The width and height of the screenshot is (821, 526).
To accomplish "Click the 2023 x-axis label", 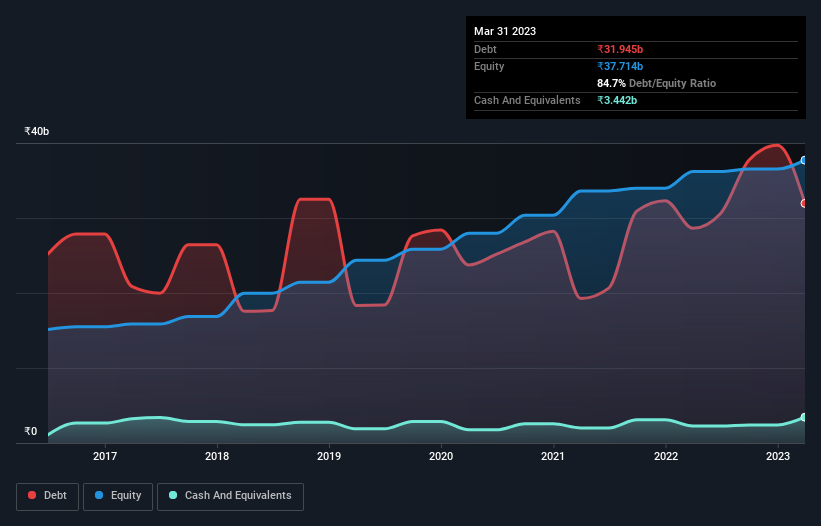I will [x=778, y=456].
